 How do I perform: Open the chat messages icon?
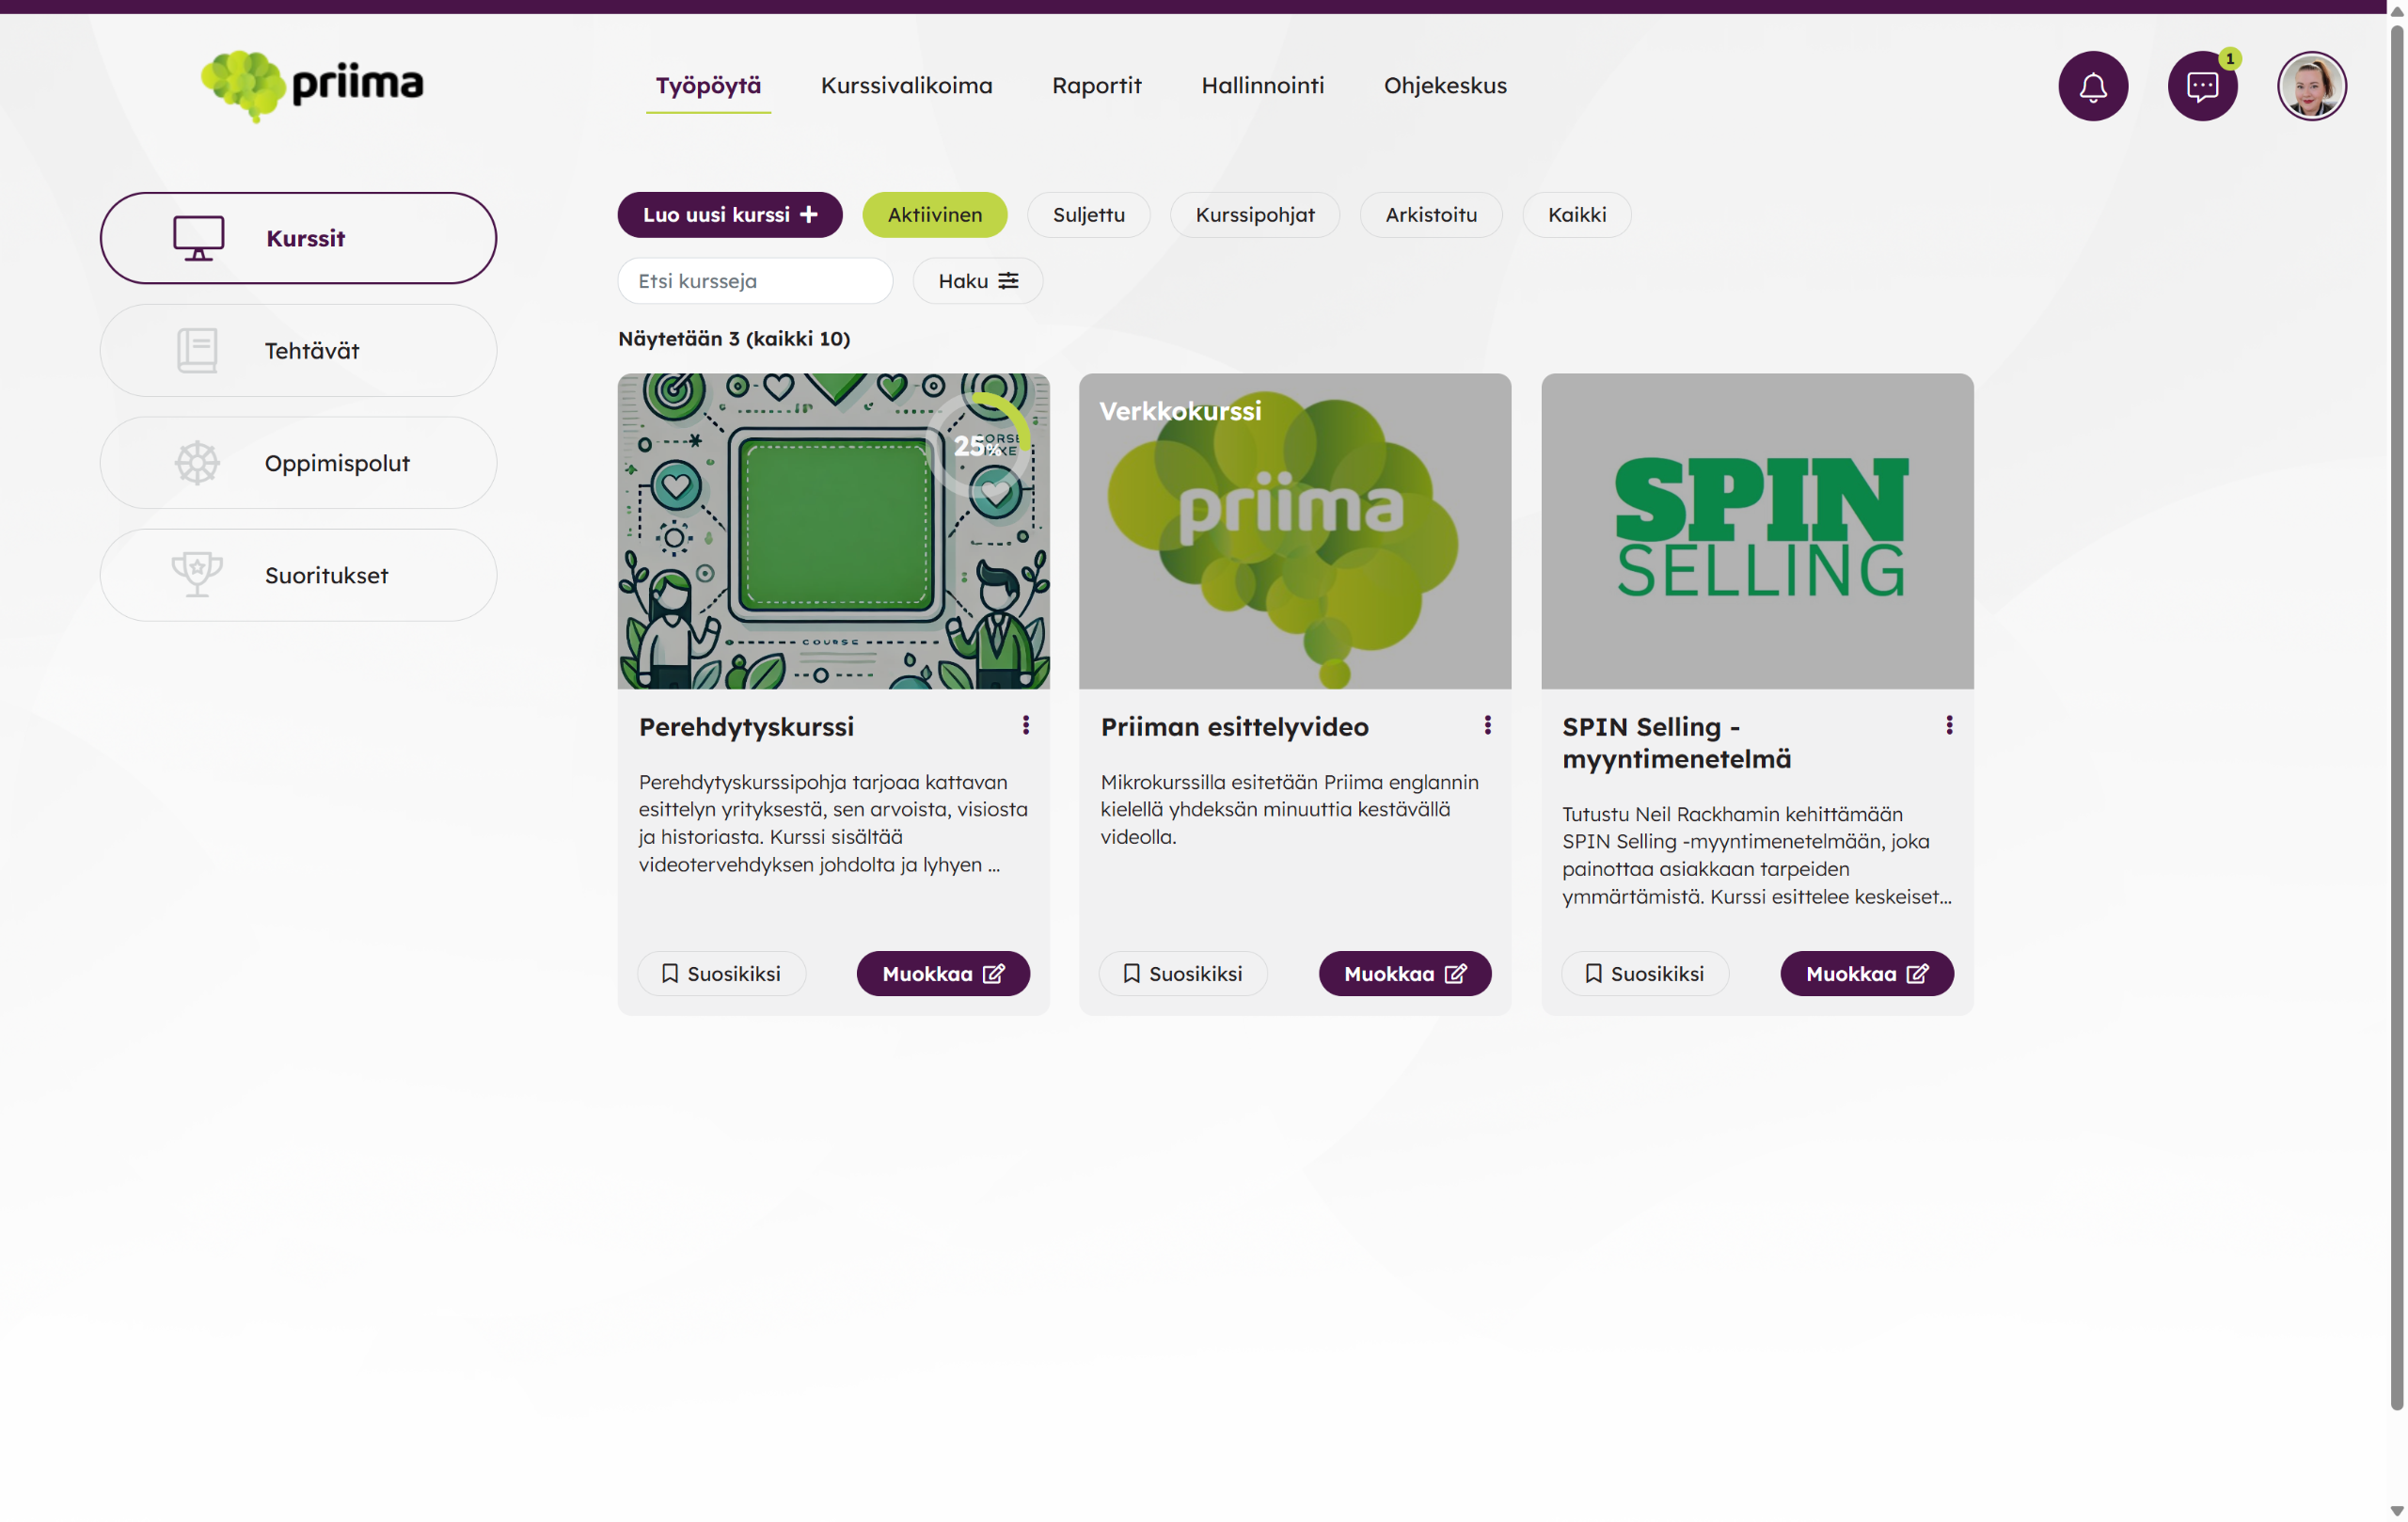point(2201,86)
